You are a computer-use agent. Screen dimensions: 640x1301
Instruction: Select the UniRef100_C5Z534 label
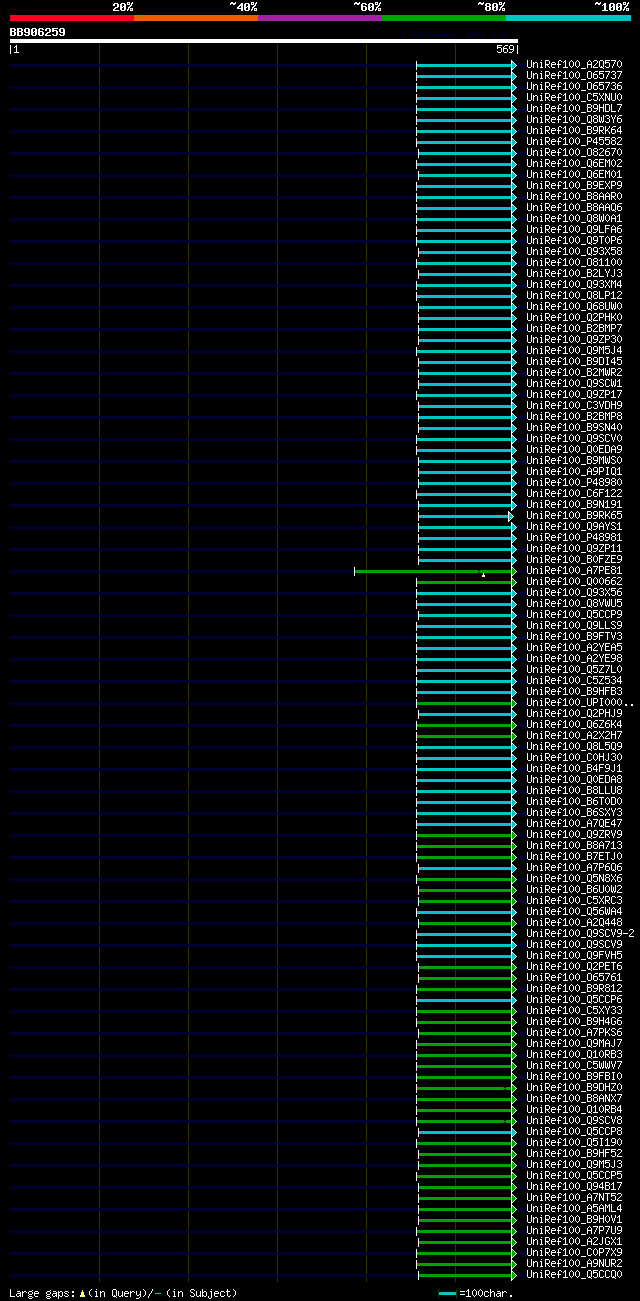tap(574, 680)
